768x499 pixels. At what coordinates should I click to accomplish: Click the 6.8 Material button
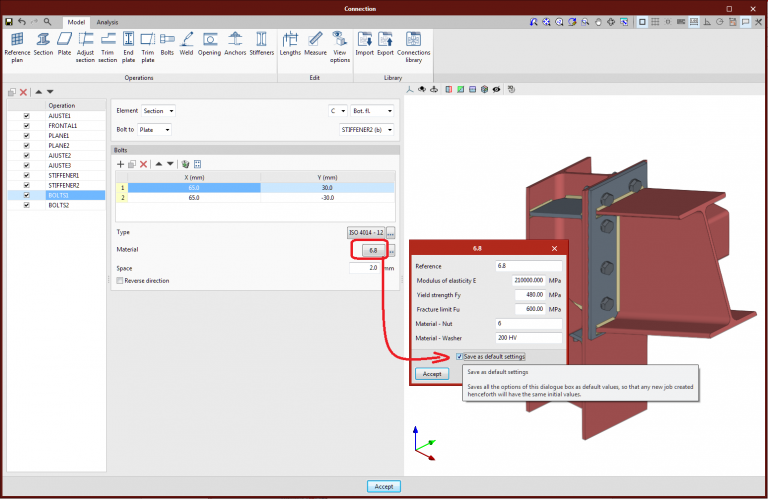(373, 250)
